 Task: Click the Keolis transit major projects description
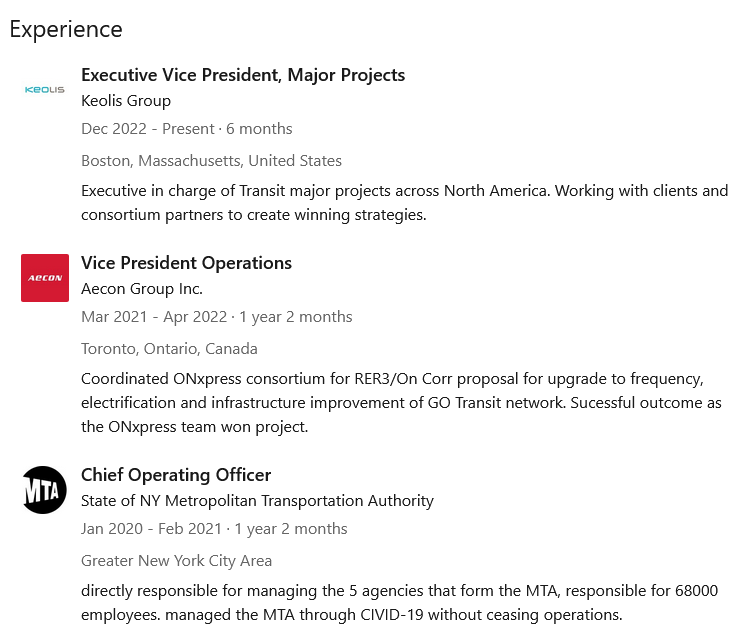pyautogui.click(x=404, y=202)
